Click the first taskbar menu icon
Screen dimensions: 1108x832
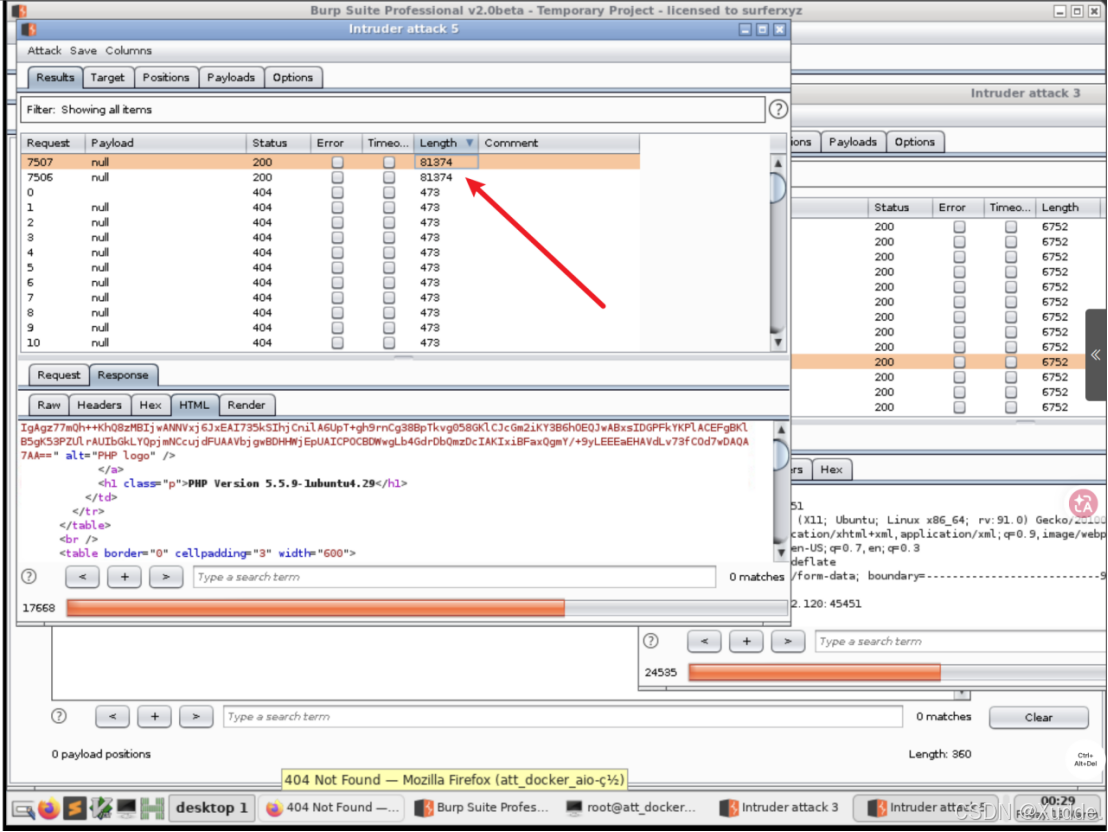click(x=23, y=809)
